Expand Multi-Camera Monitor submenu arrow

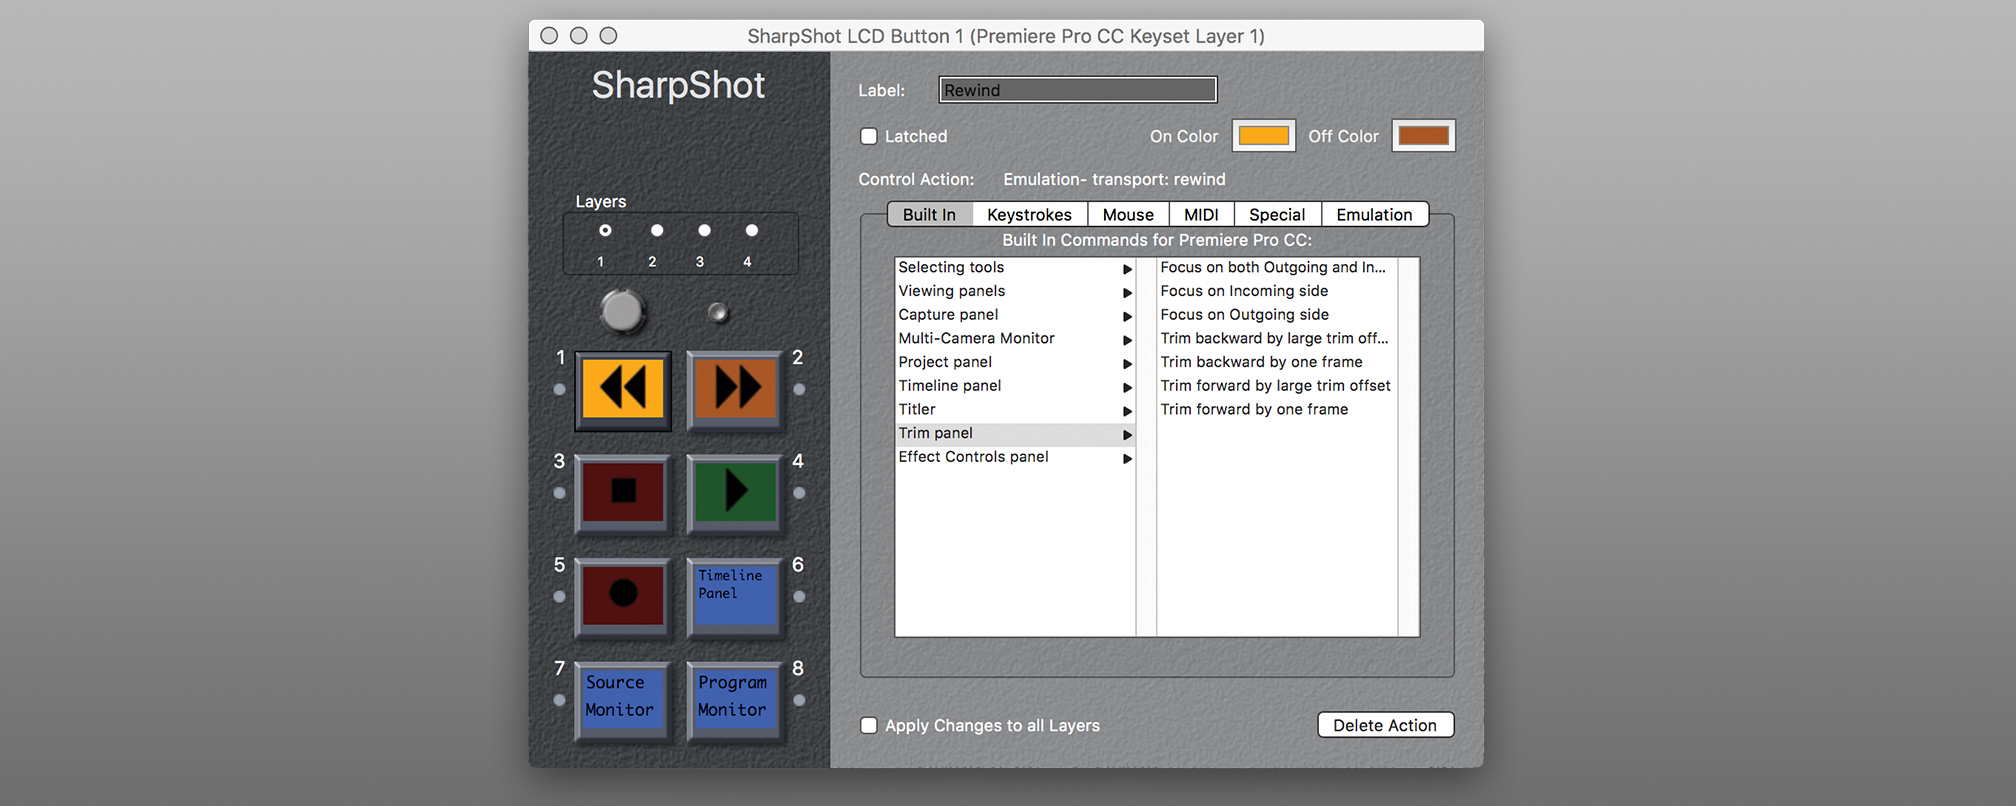pyautogui.click(x=1127, y=340)
